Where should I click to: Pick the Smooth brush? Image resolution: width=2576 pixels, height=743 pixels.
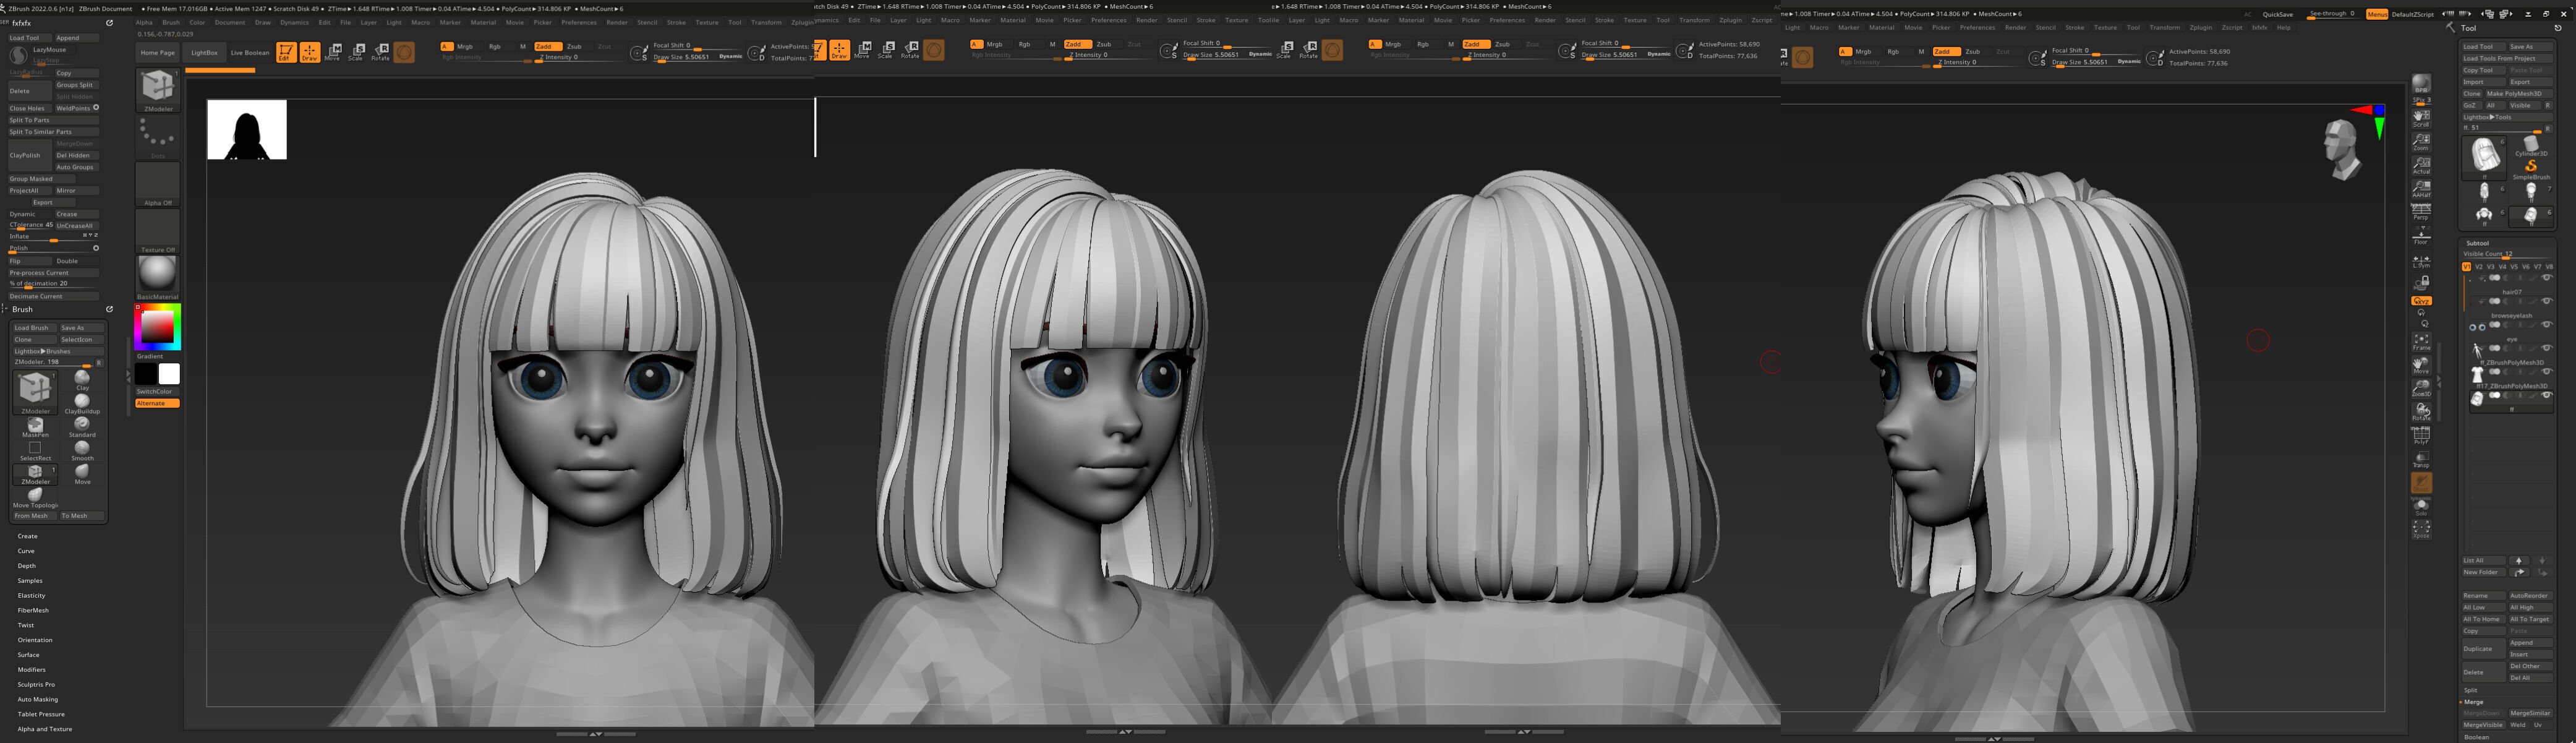tap(82, 450)
